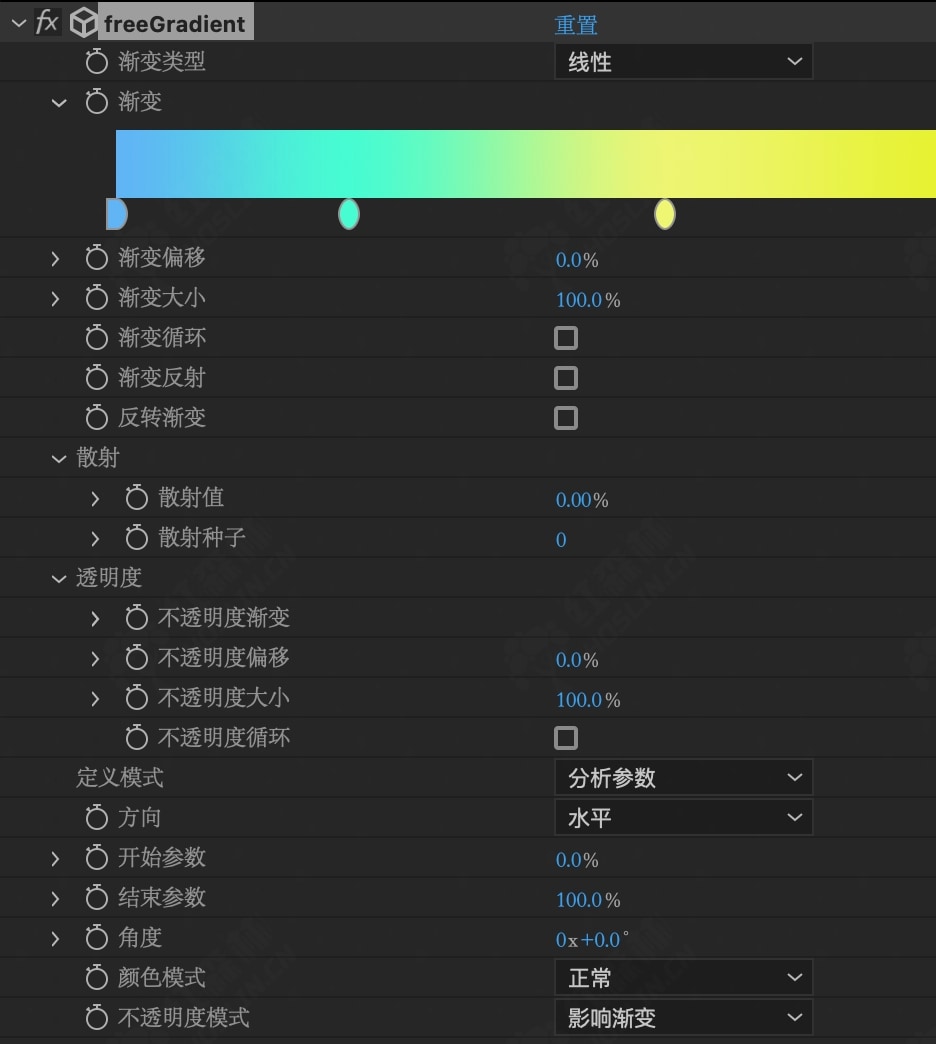This screenshot has width=936, height=1044.
Task: Click the stopwatch beside 散射值
Action: [x=136, y=498]
